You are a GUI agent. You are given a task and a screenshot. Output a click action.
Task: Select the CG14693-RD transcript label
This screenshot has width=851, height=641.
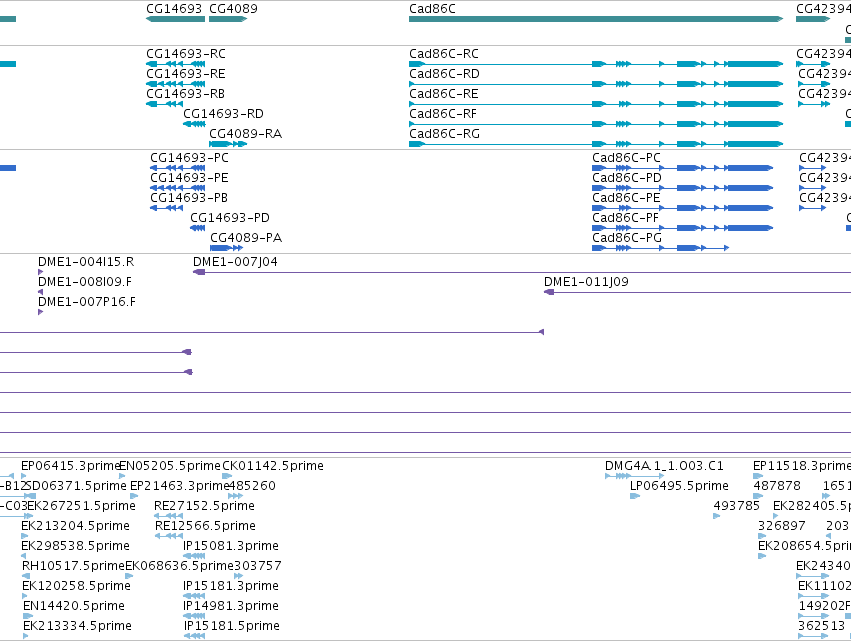coord(224,114)
